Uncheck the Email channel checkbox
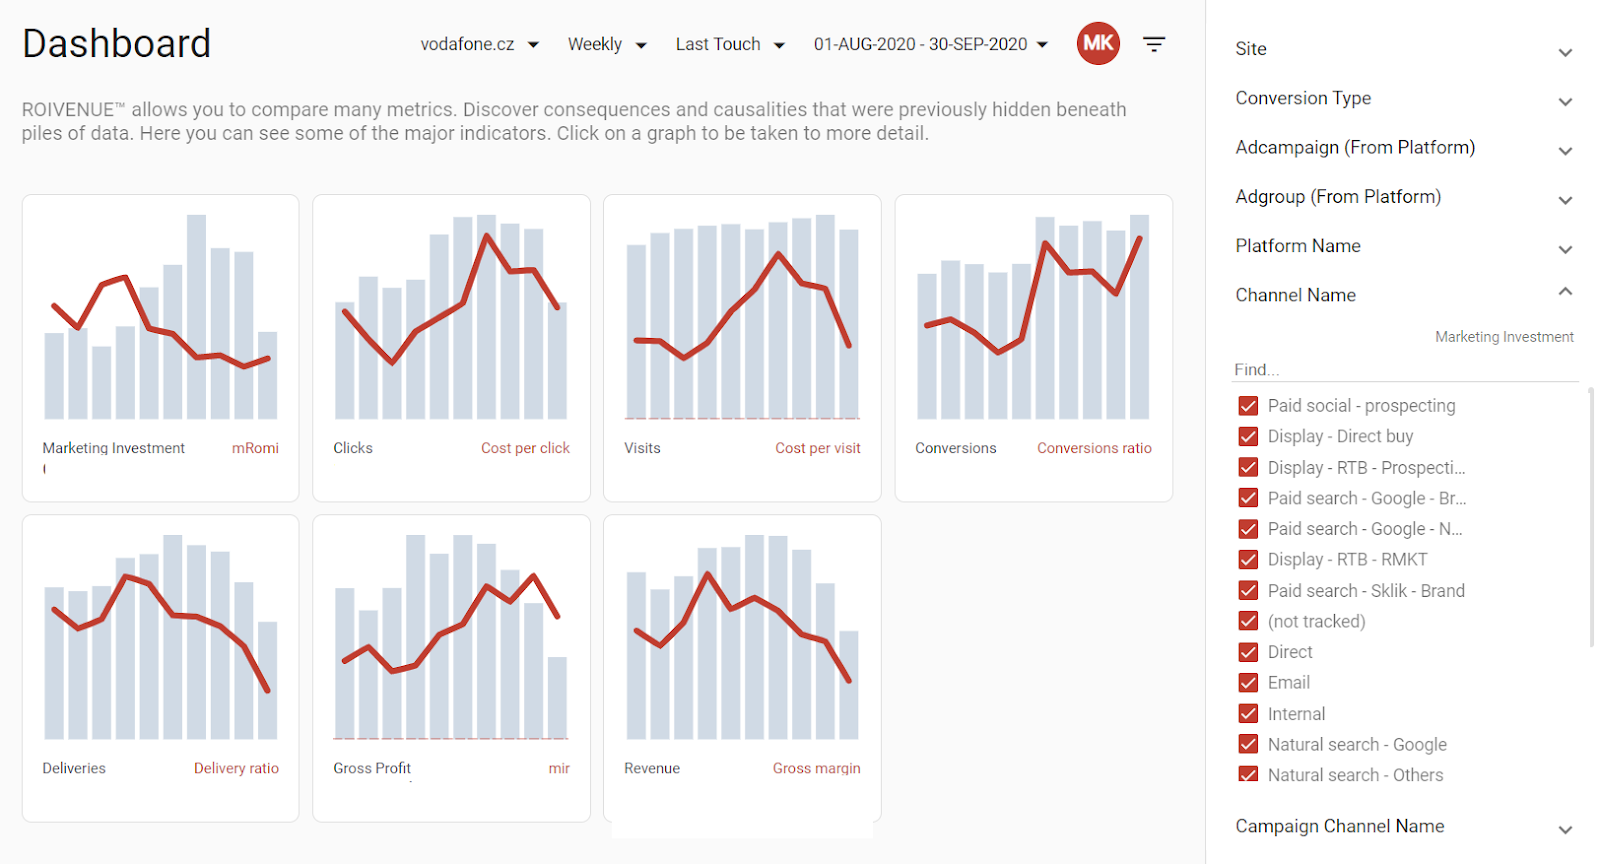The height and width of the screenshot is (864, 1600). pyautogui.click(x=1248, y=683)
